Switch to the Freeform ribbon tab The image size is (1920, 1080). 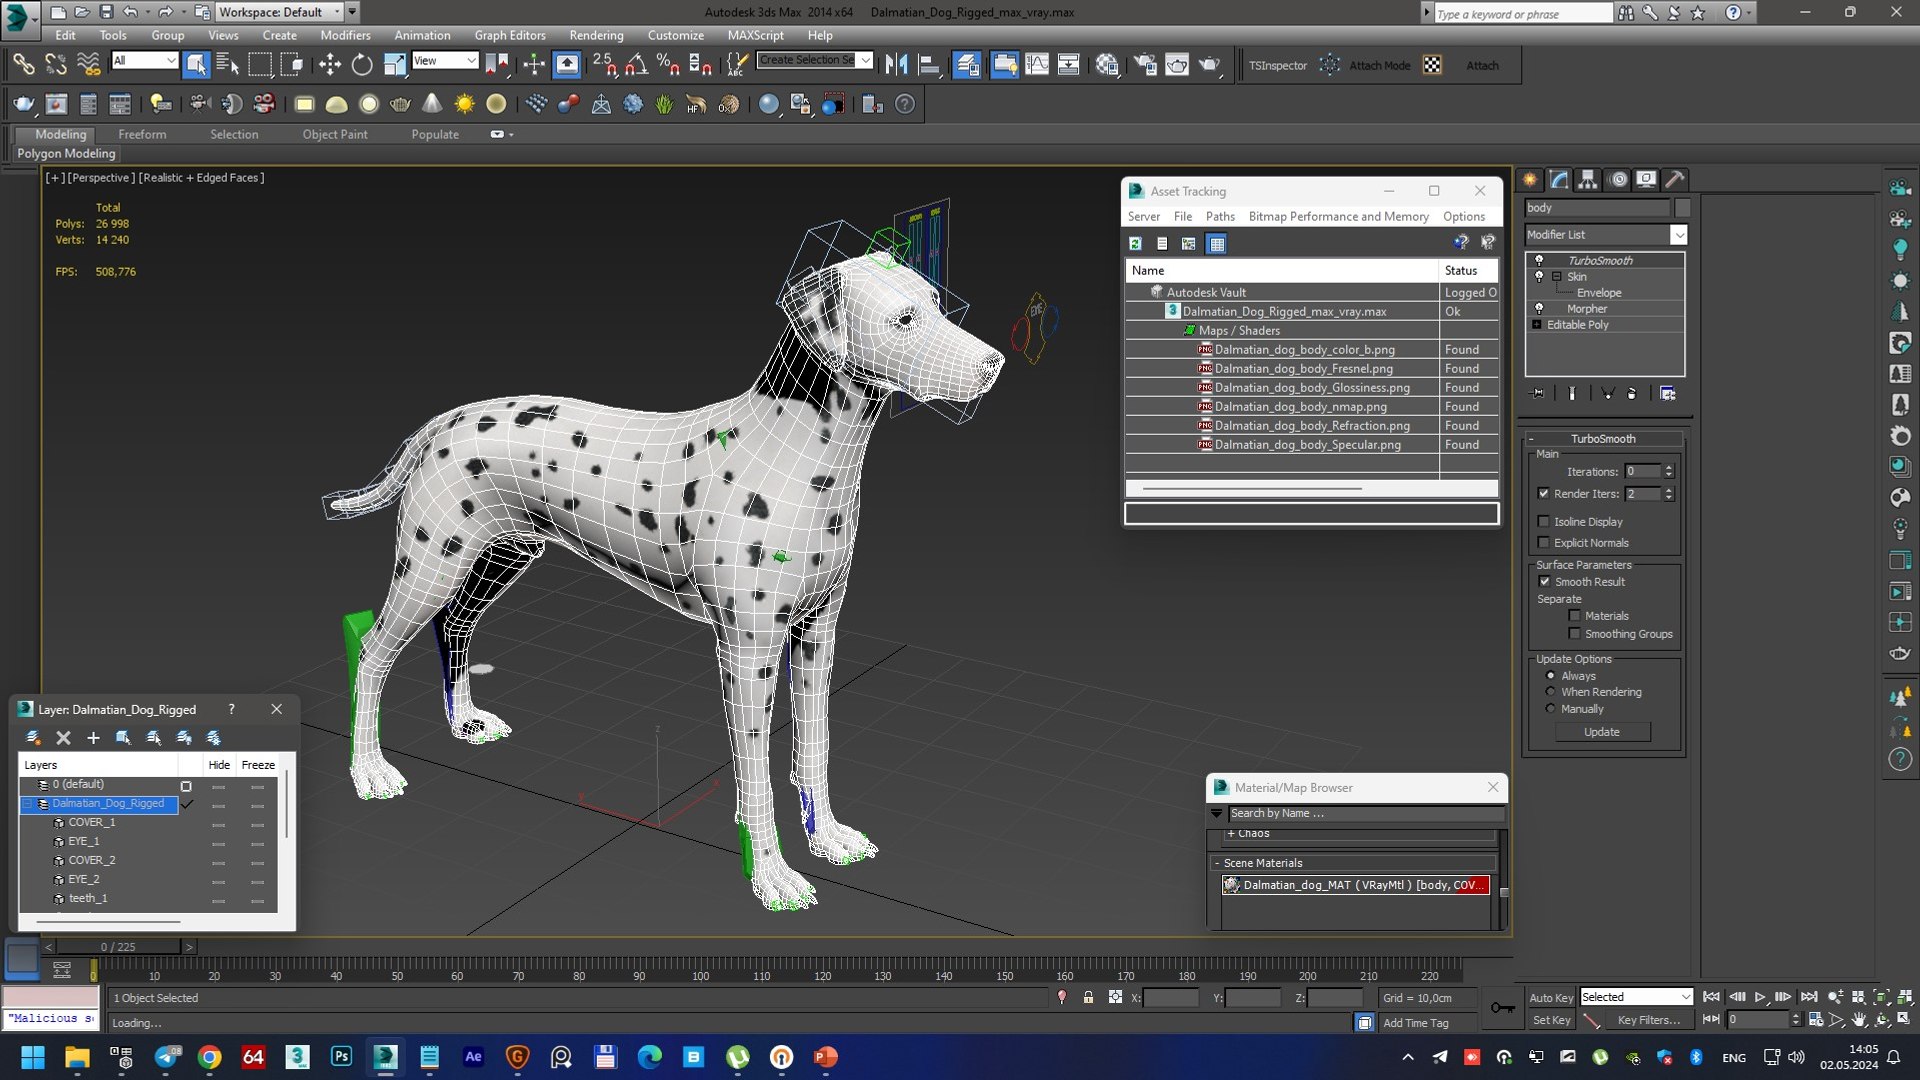pos(142,134)
